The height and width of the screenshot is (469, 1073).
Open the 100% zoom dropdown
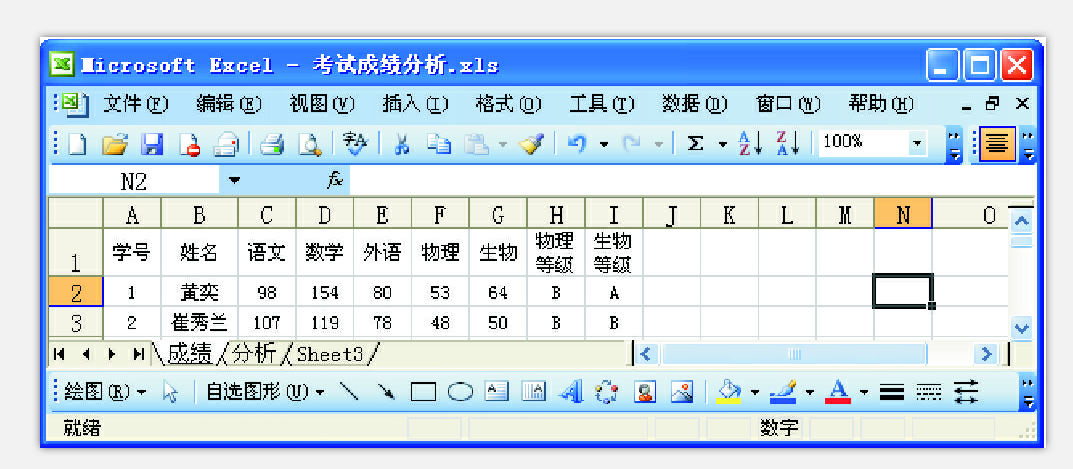918,144
